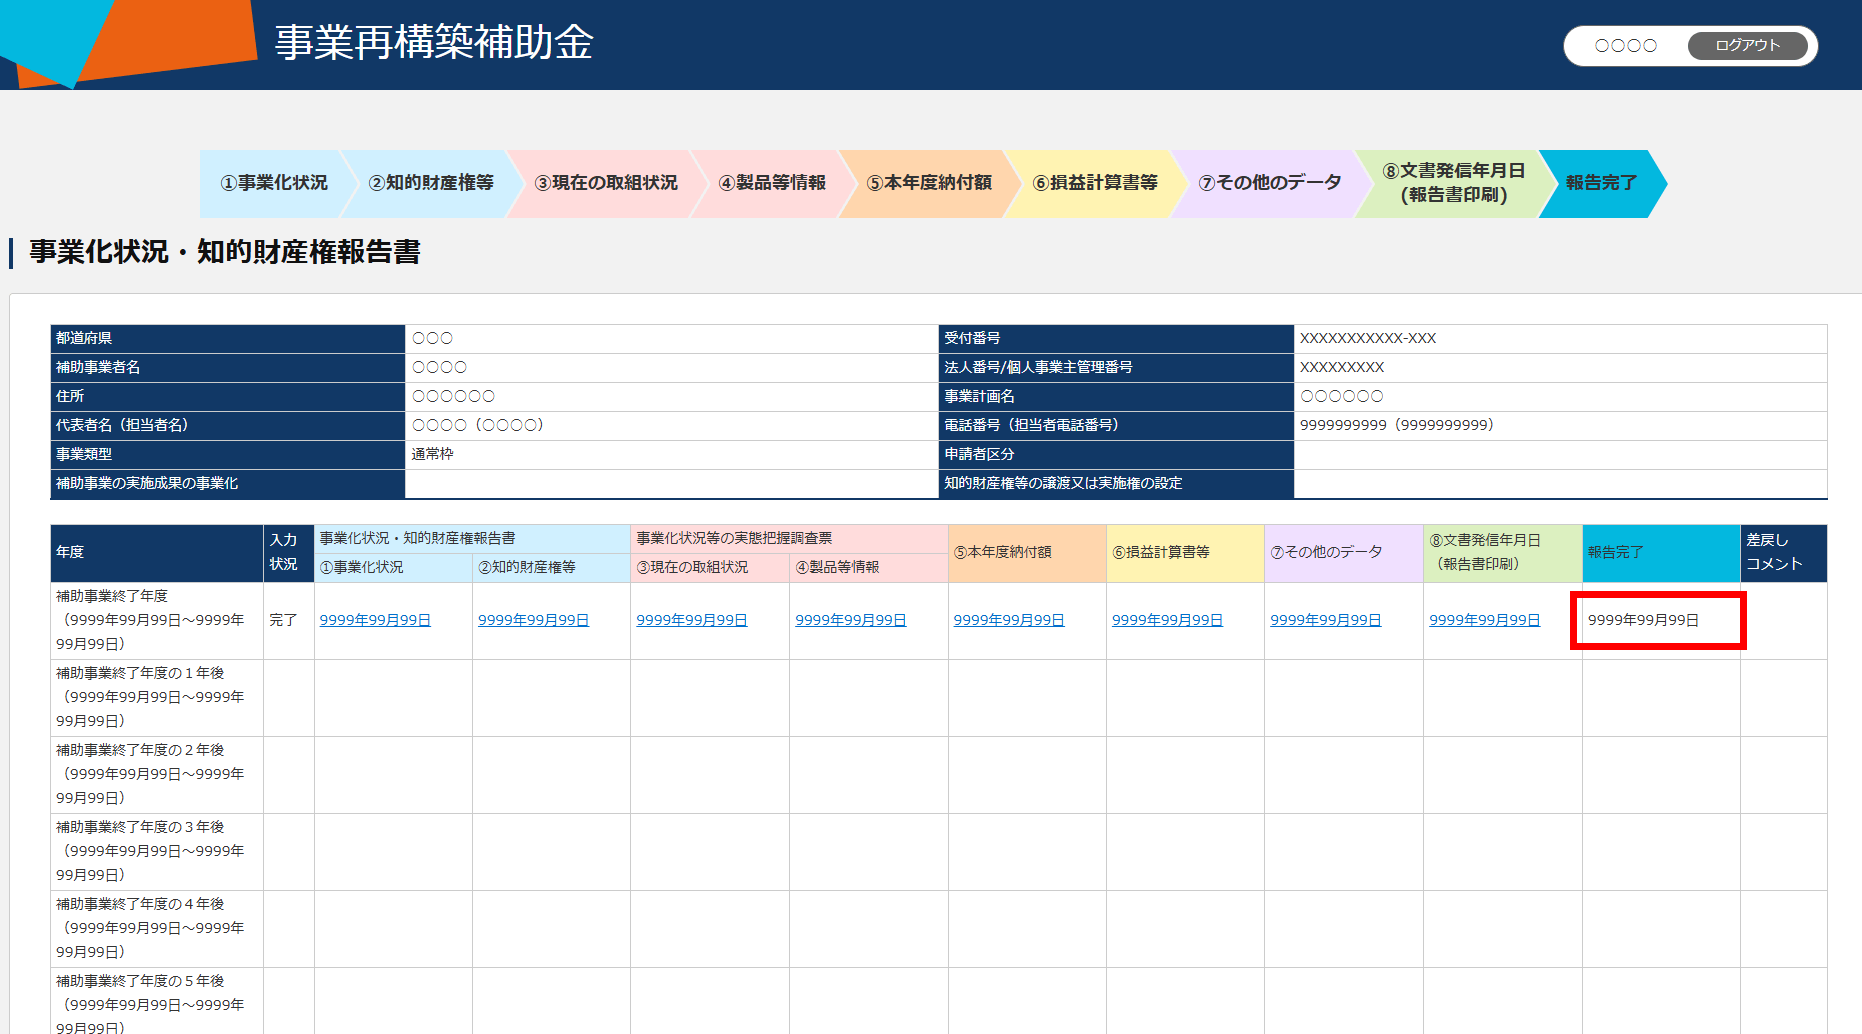The image size is (1862, 1034).
Task: Open the date link under ④製品等情報 column
Action: [850, 620]
